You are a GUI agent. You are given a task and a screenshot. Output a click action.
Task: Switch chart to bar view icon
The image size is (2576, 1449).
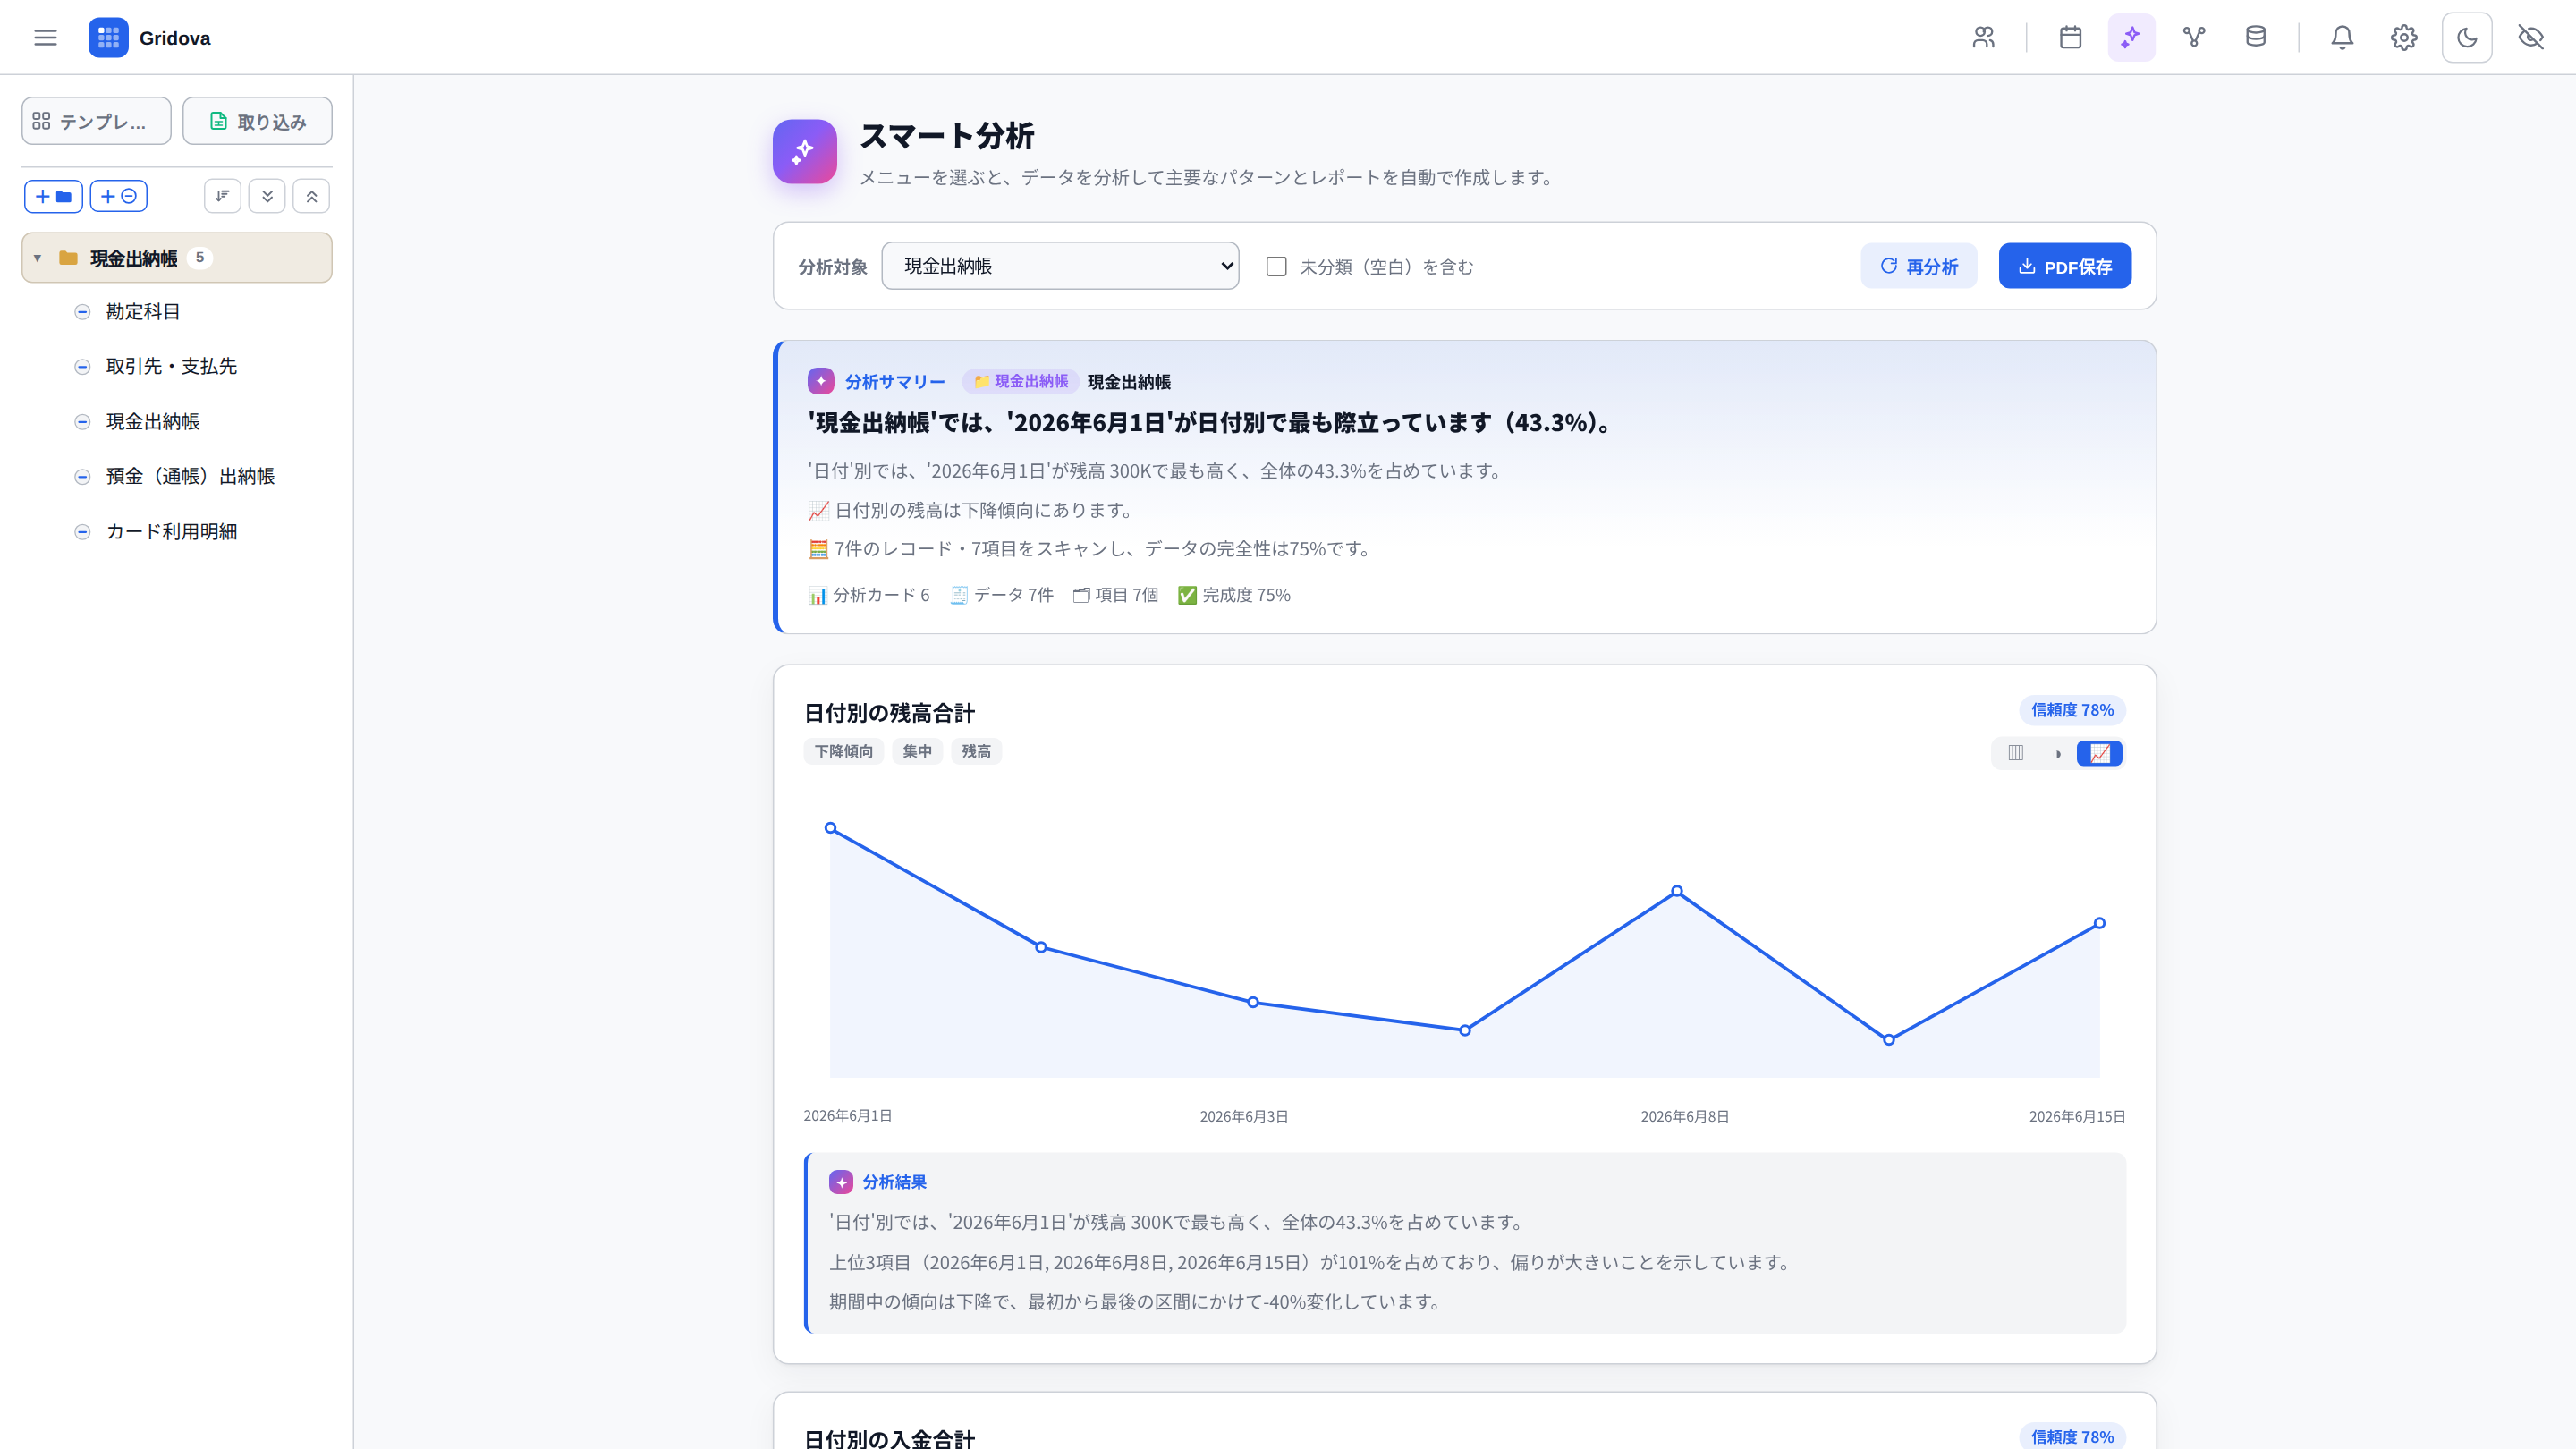tap(2016, 753)
